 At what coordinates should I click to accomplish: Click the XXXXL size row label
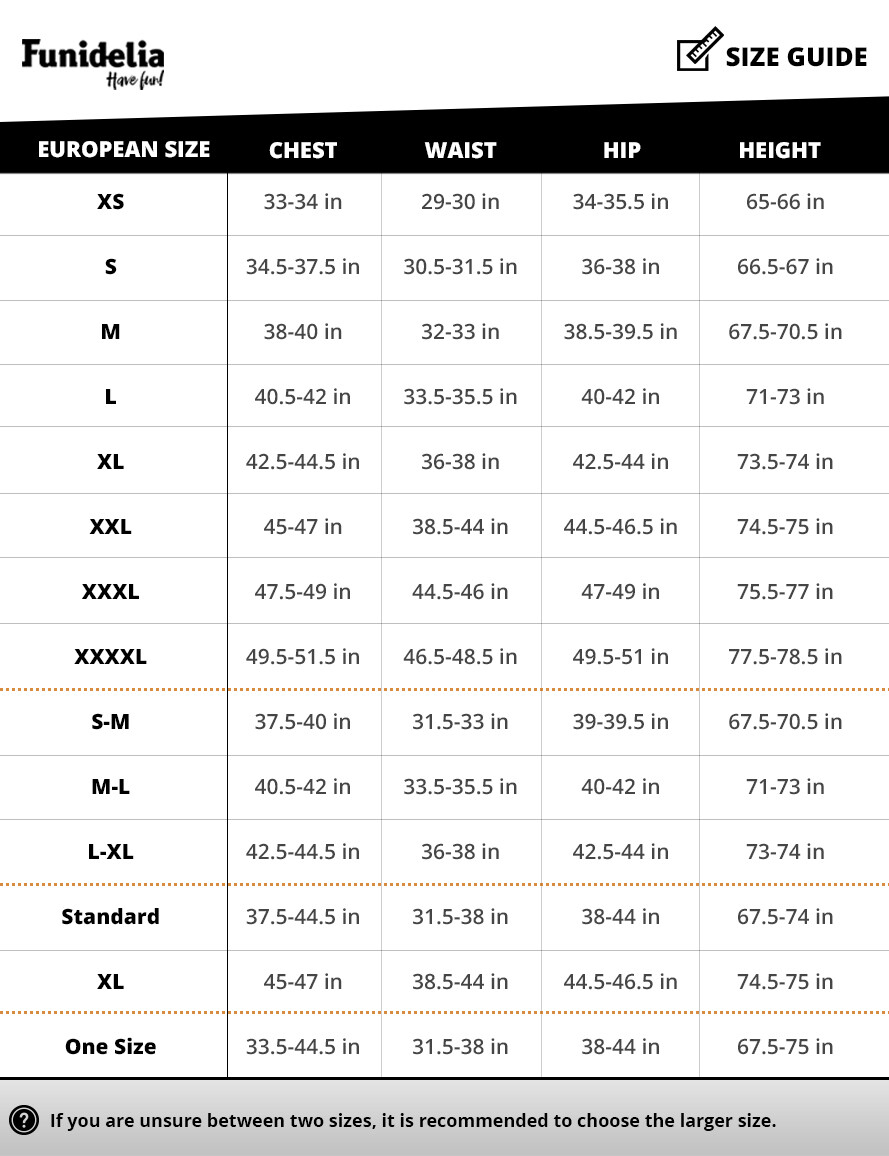tap(111, 656)
